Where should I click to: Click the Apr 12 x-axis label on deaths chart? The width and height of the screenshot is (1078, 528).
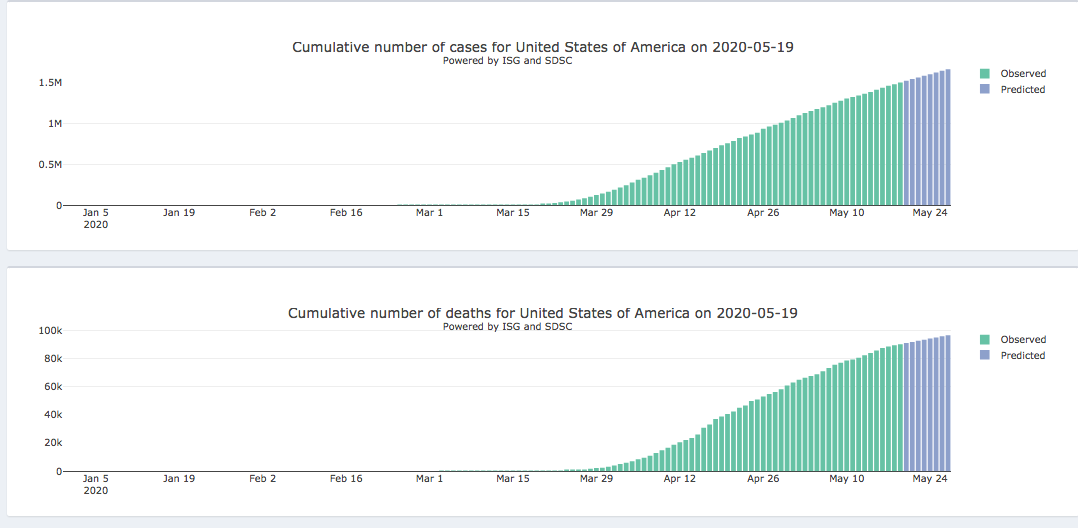tap(680, 479)
